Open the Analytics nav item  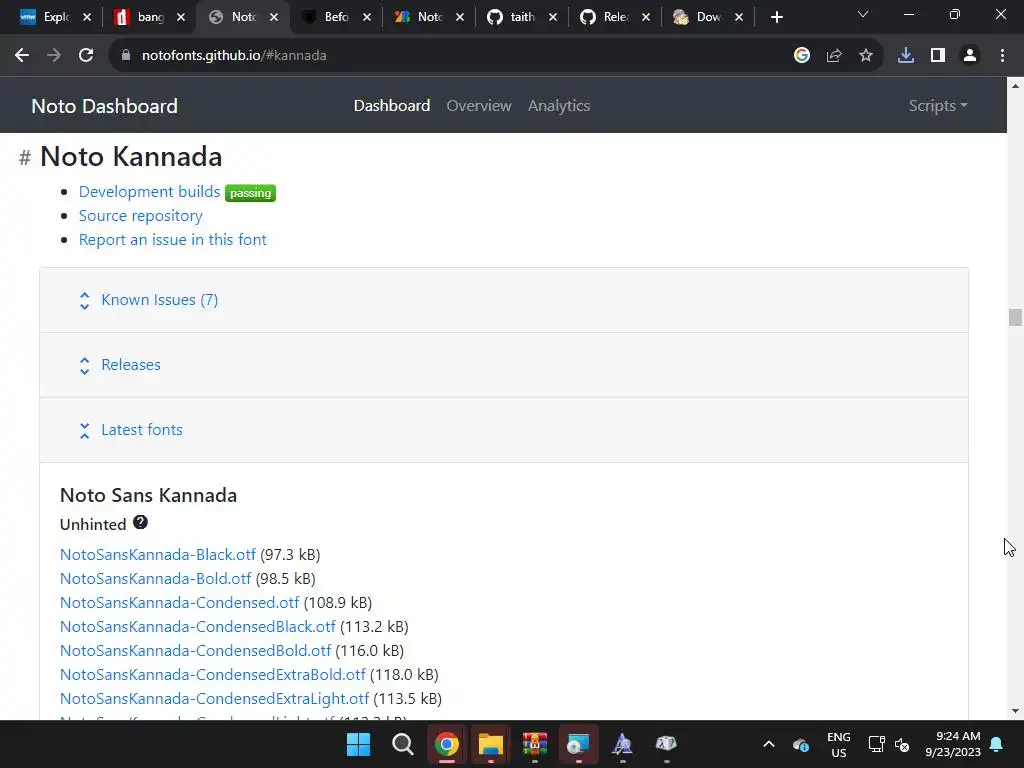coord(559,106)
